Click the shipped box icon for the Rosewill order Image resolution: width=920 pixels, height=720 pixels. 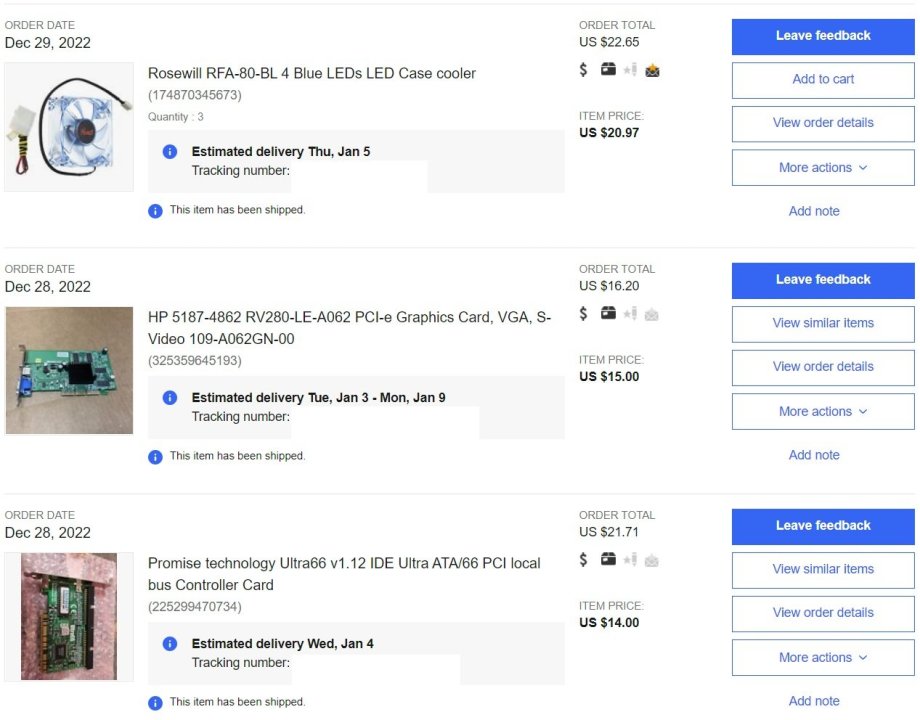click(x=608, y=70)
